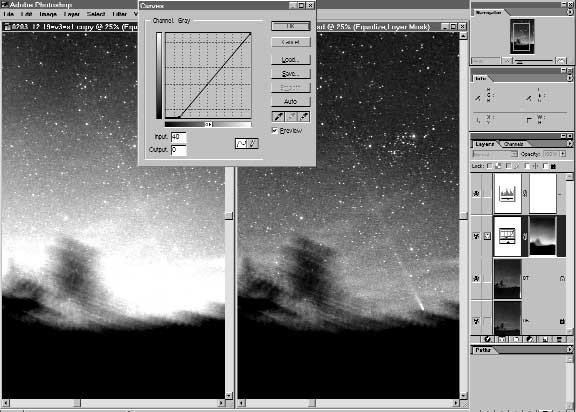Open the Layers panel flyout menu arrow
This screenshot has width=576, height=412.
pyautogui.click(x=570, y=144)
